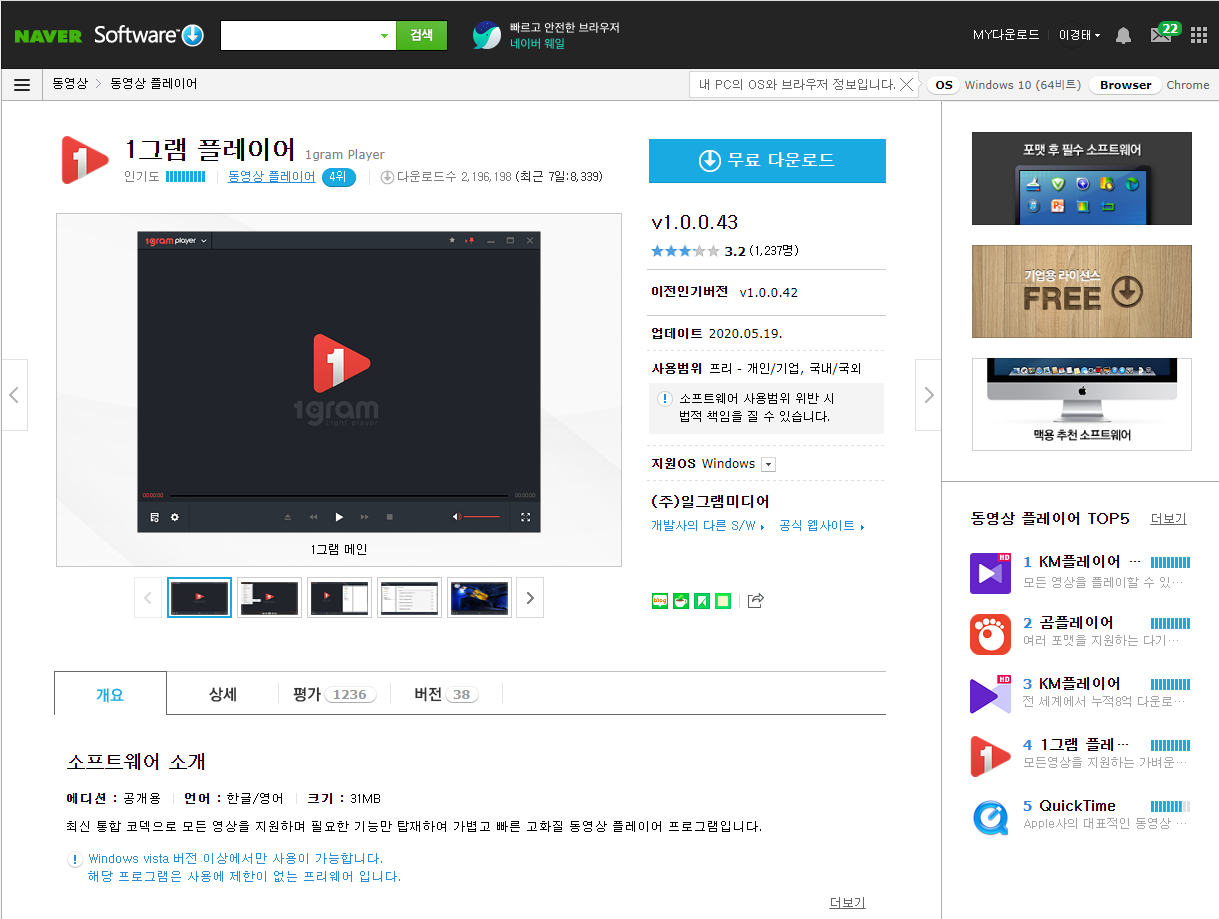This screenshot has height=919, width=1219.
Task: Select the second screenshot thumbnail
Action: point(269,598)
